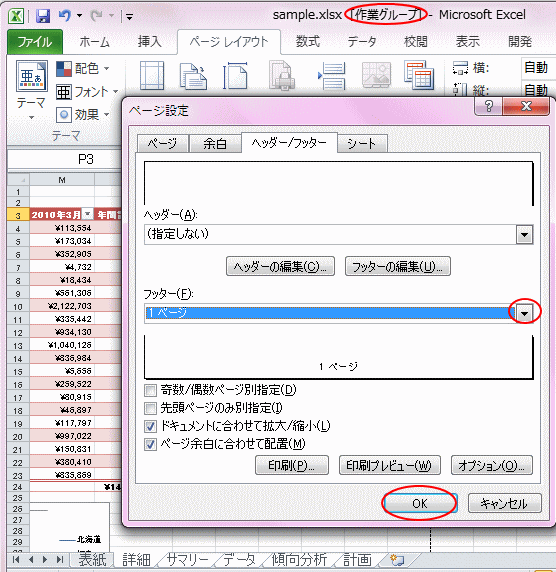Open the データ ribbon tab

click(362, 42)
